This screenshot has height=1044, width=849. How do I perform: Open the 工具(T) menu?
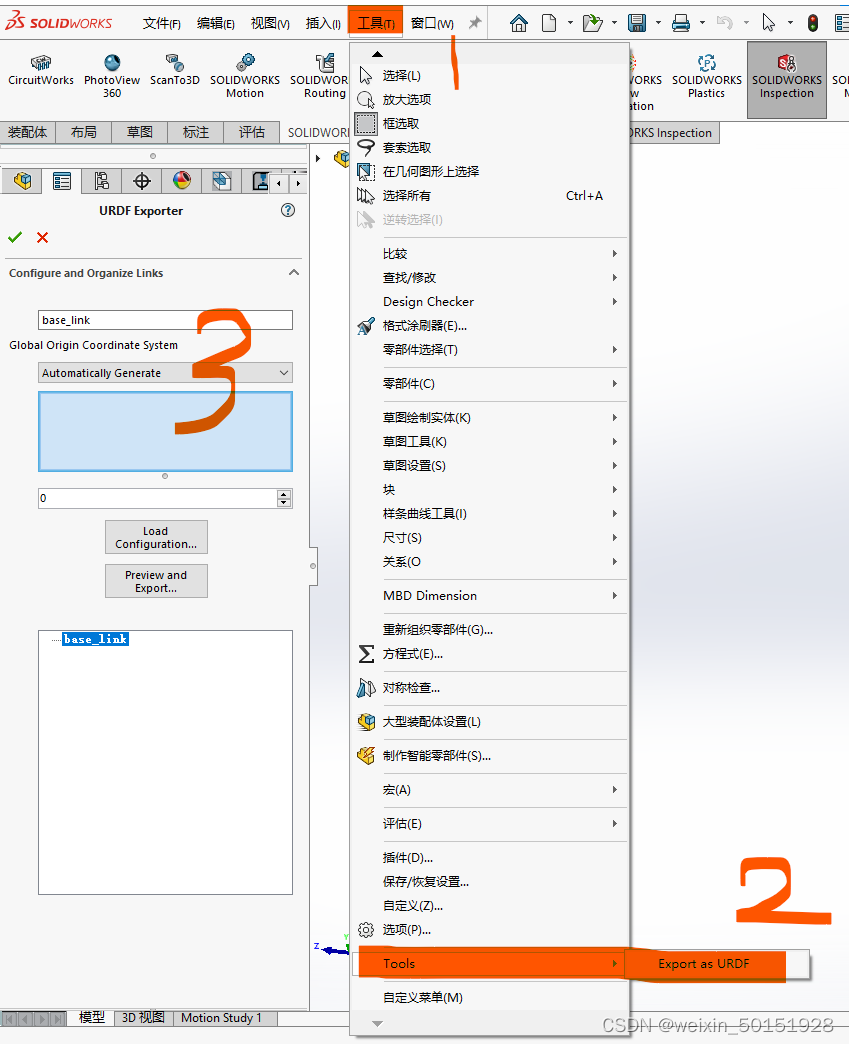tap(376, 23)
